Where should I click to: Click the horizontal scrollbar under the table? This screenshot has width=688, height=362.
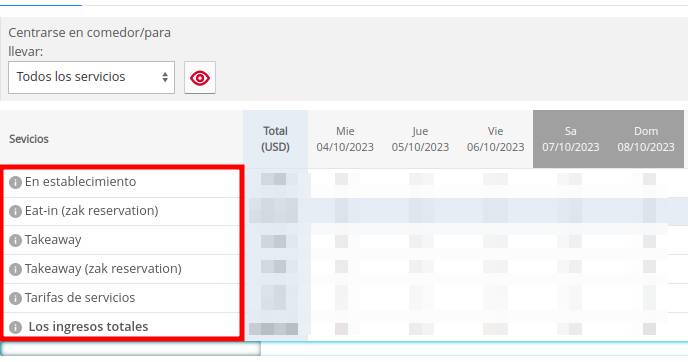pos(130,349)
